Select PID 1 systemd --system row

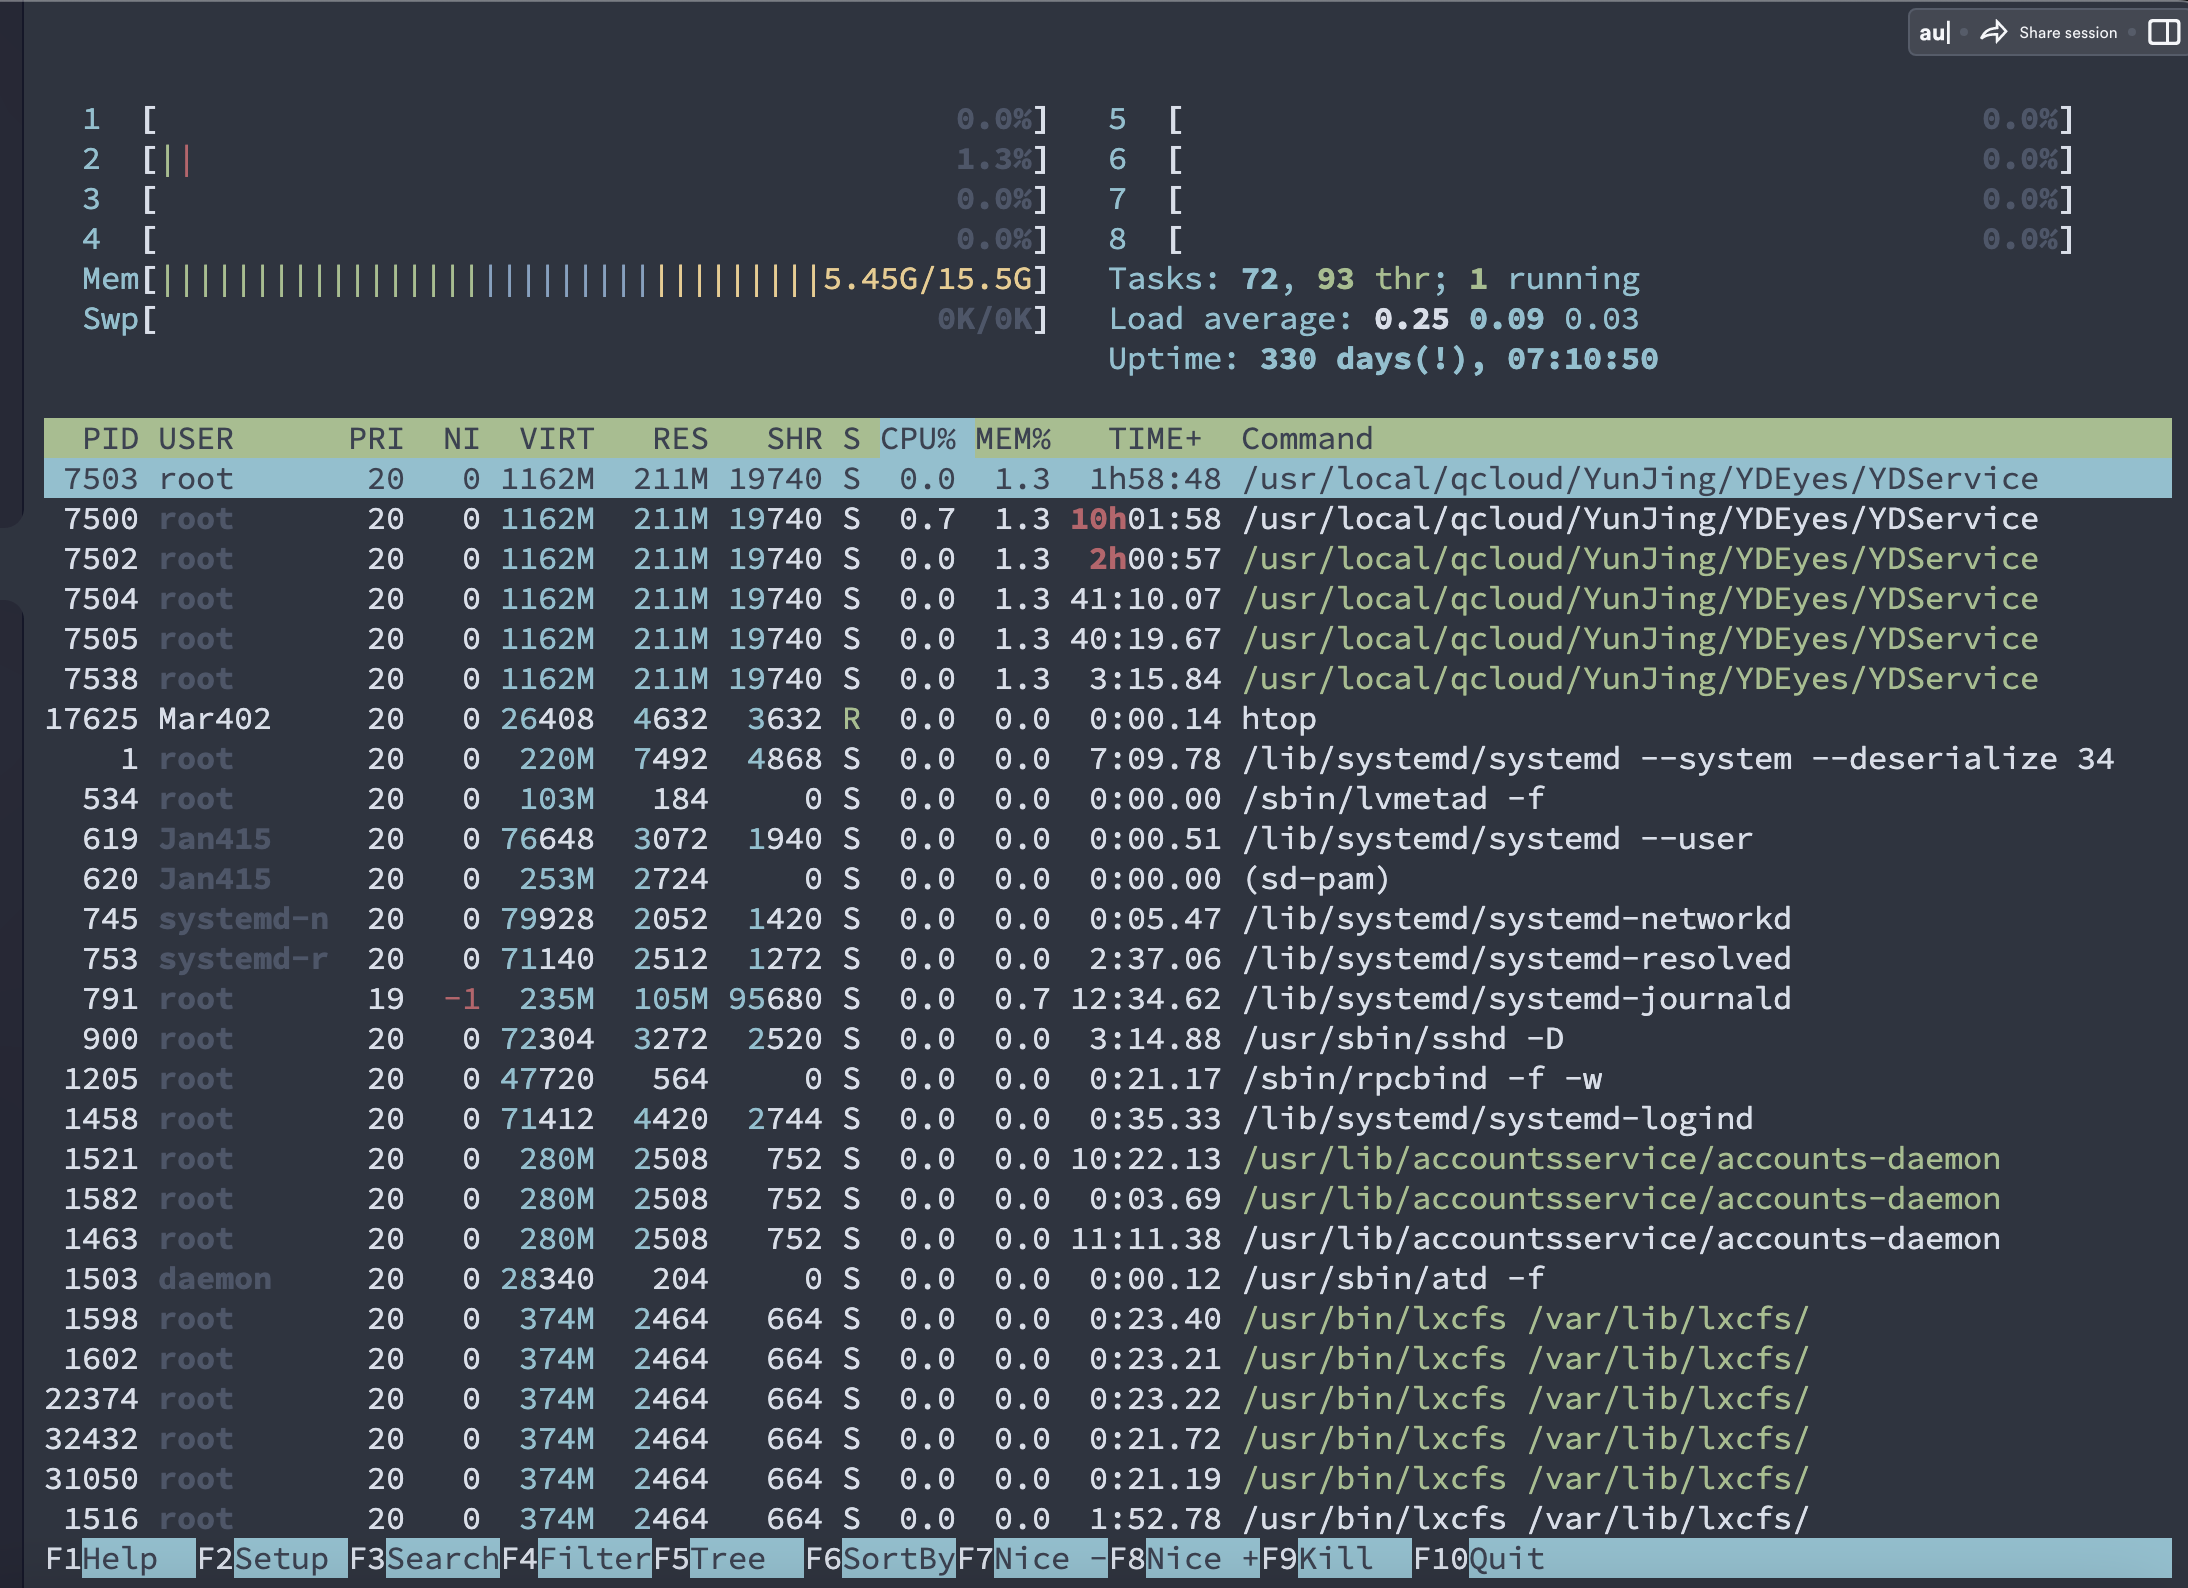point(1108,758)
